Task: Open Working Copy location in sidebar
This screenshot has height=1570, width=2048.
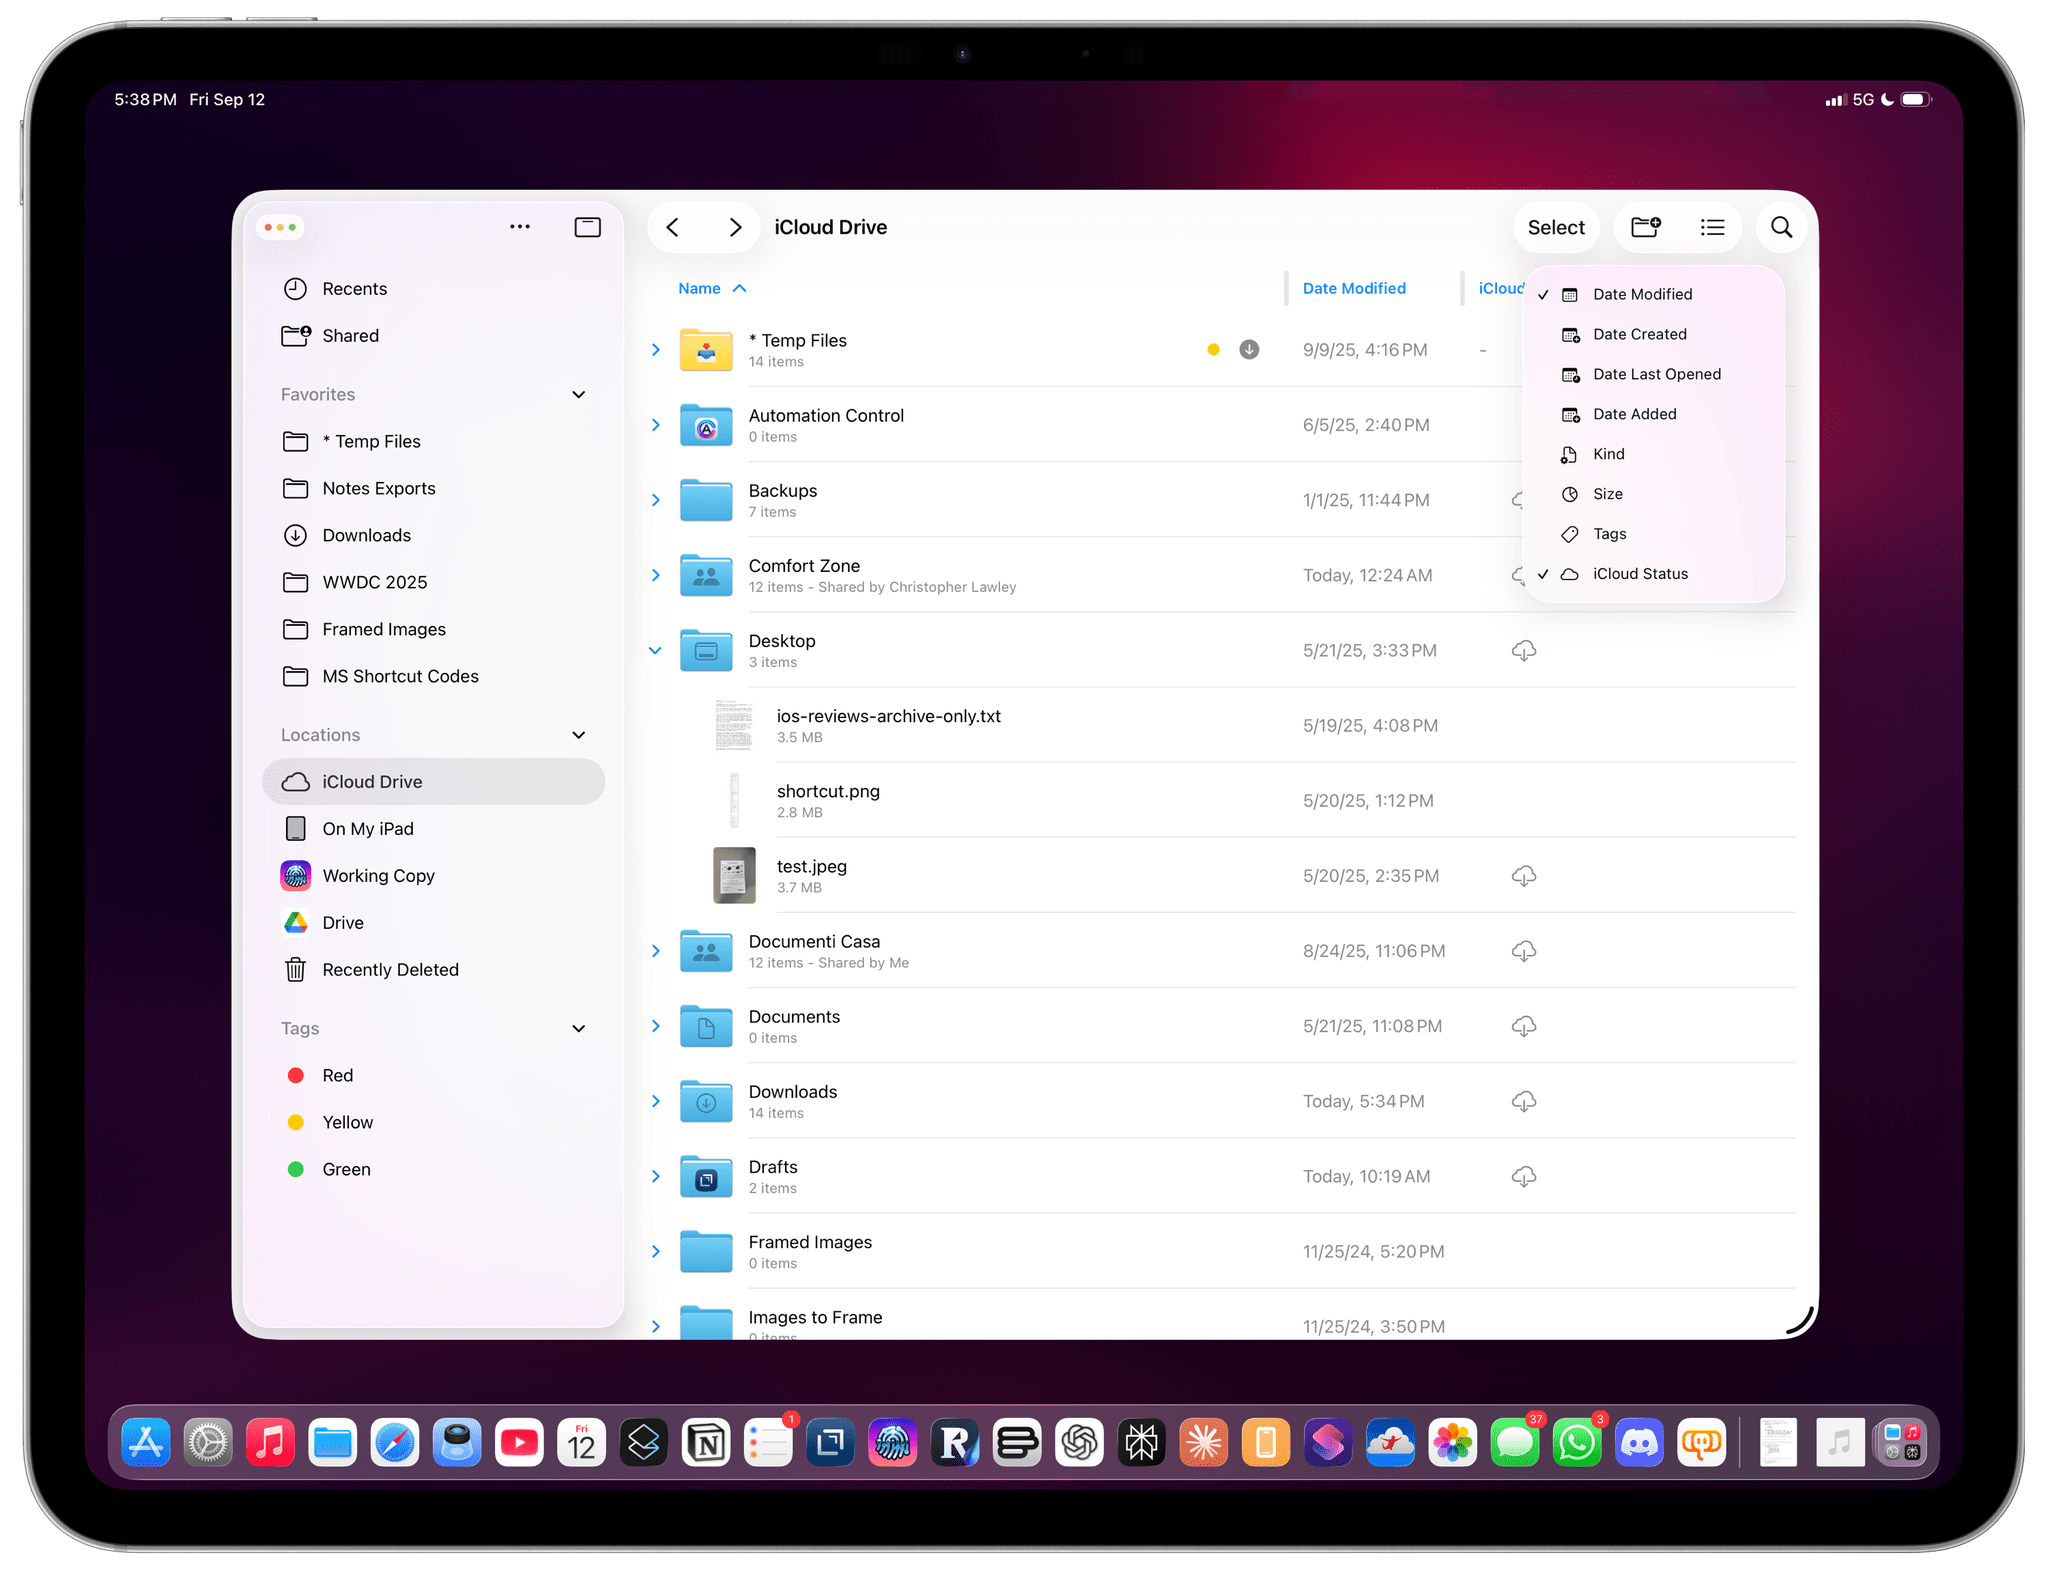Action: pyautogui.click(x=378, y=876)
